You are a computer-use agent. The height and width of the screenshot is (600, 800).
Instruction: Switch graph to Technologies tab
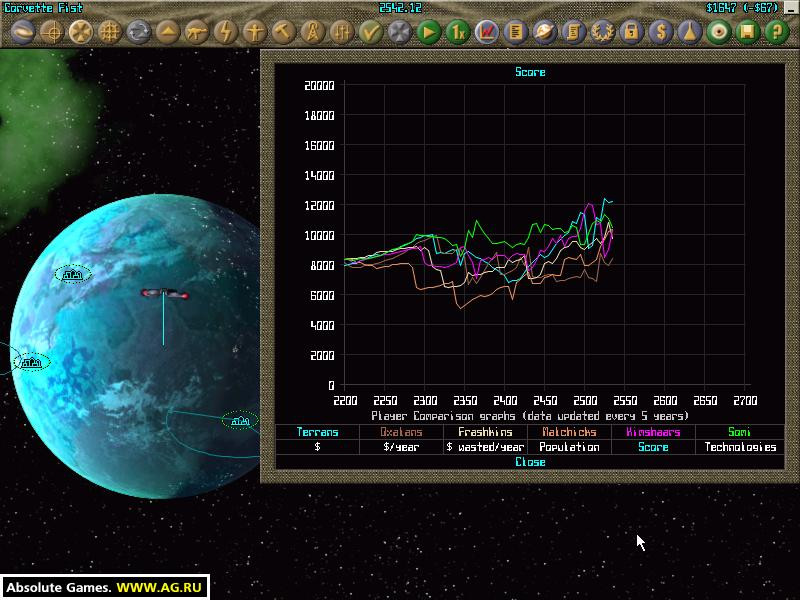(x=739, y=447)
